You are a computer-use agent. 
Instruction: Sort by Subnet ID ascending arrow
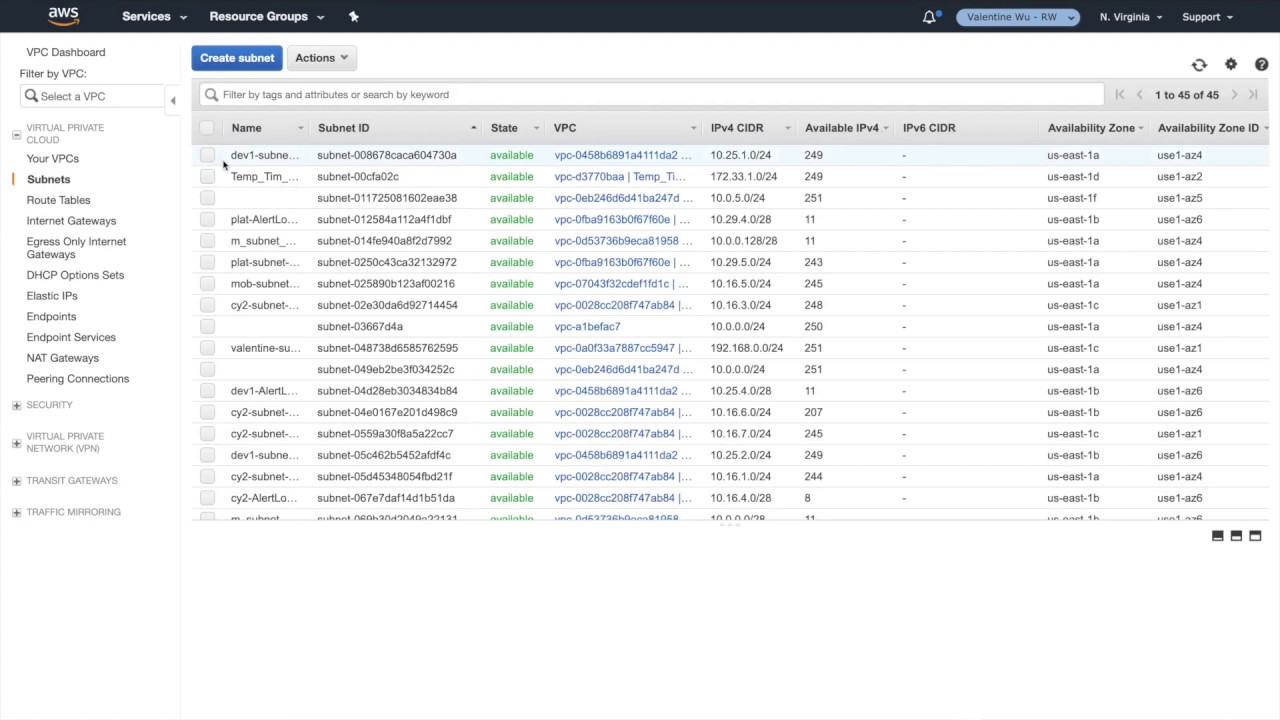point(473,128)
